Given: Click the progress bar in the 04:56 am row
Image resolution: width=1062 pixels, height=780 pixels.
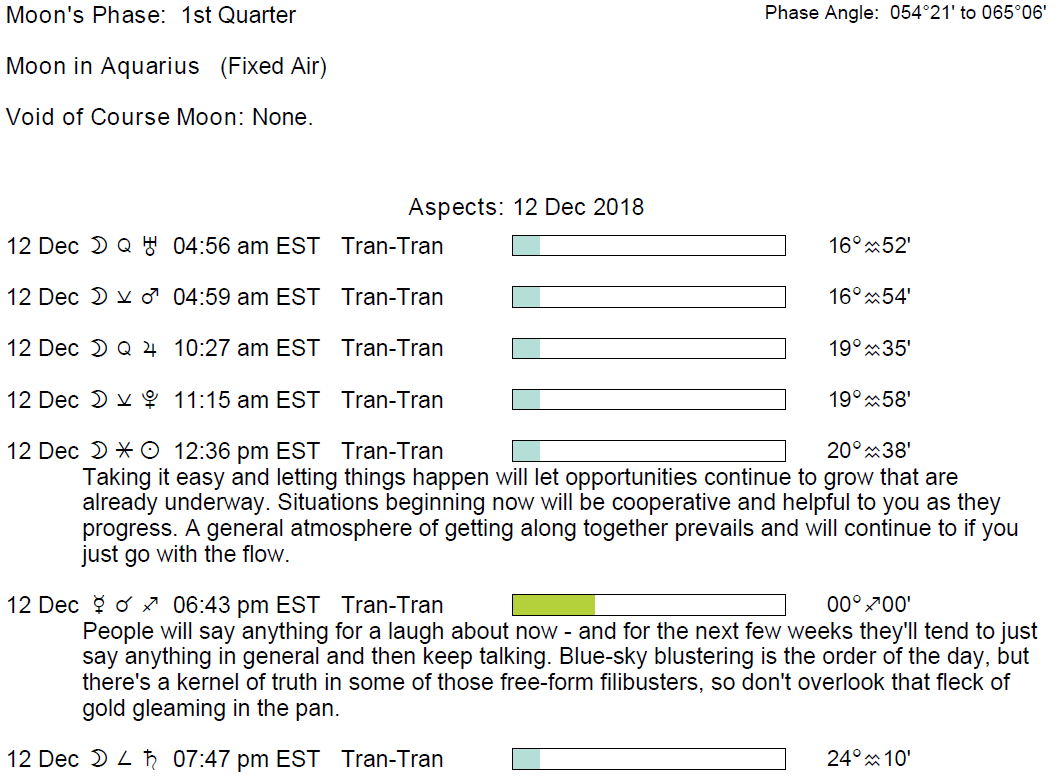Looking at the screenshot, I should [648, 246].
